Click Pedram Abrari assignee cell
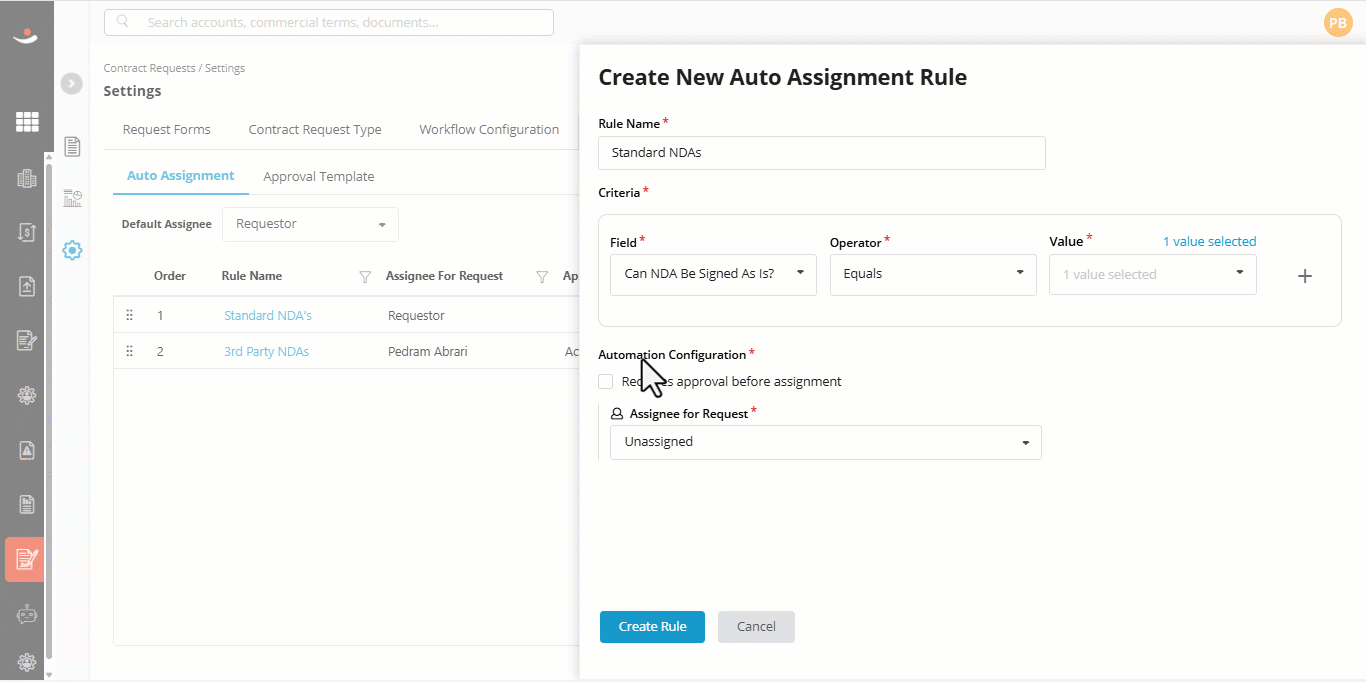Viewport: 1366px width, 682px height. 430,352
